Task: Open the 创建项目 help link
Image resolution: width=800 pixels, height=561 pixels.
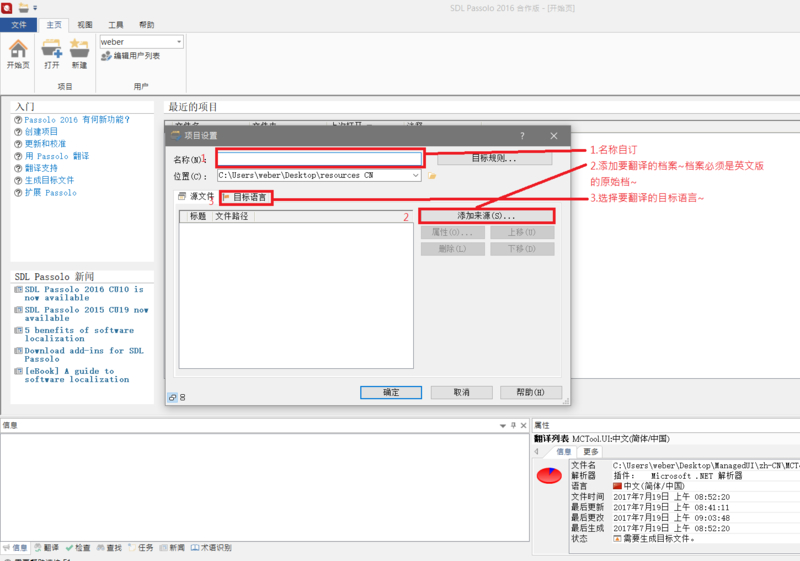Action: 41,132
